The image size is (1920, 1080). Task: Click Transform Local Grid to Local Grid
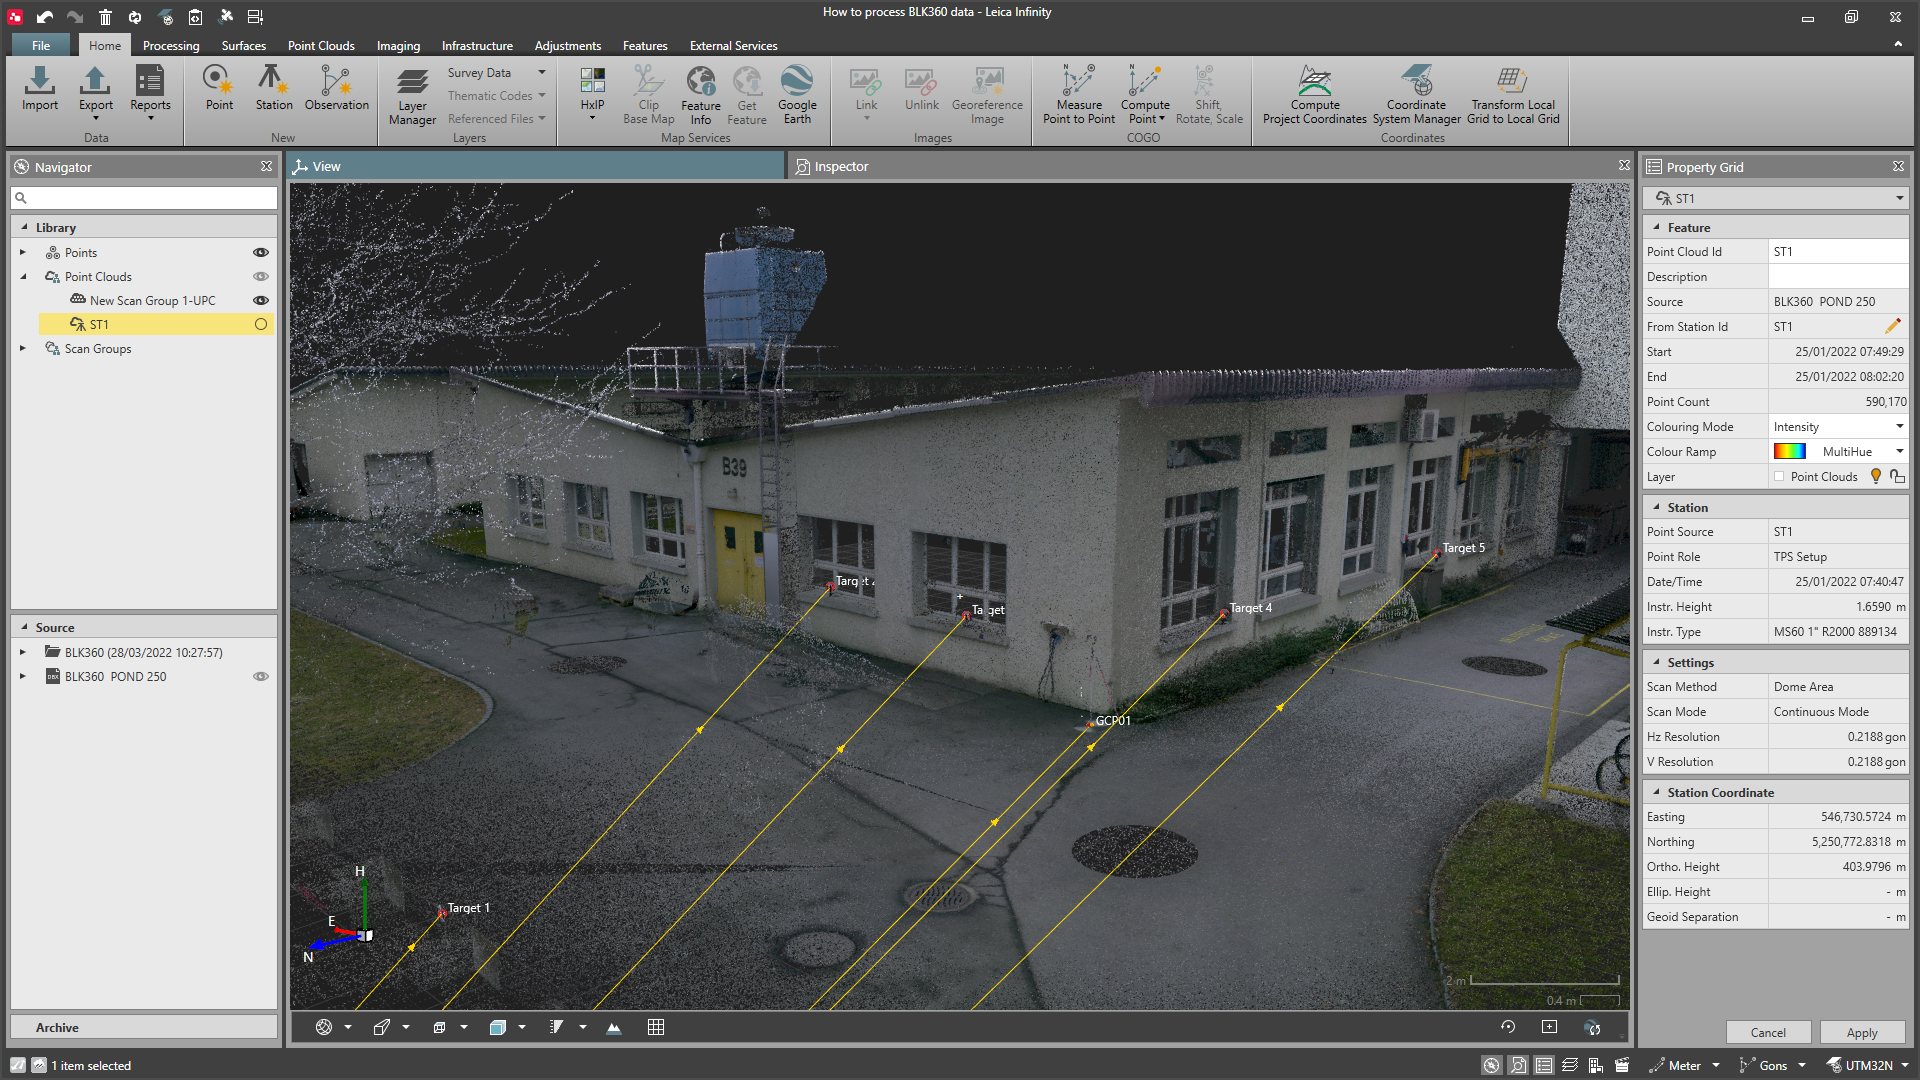[x=1512, y=94]
